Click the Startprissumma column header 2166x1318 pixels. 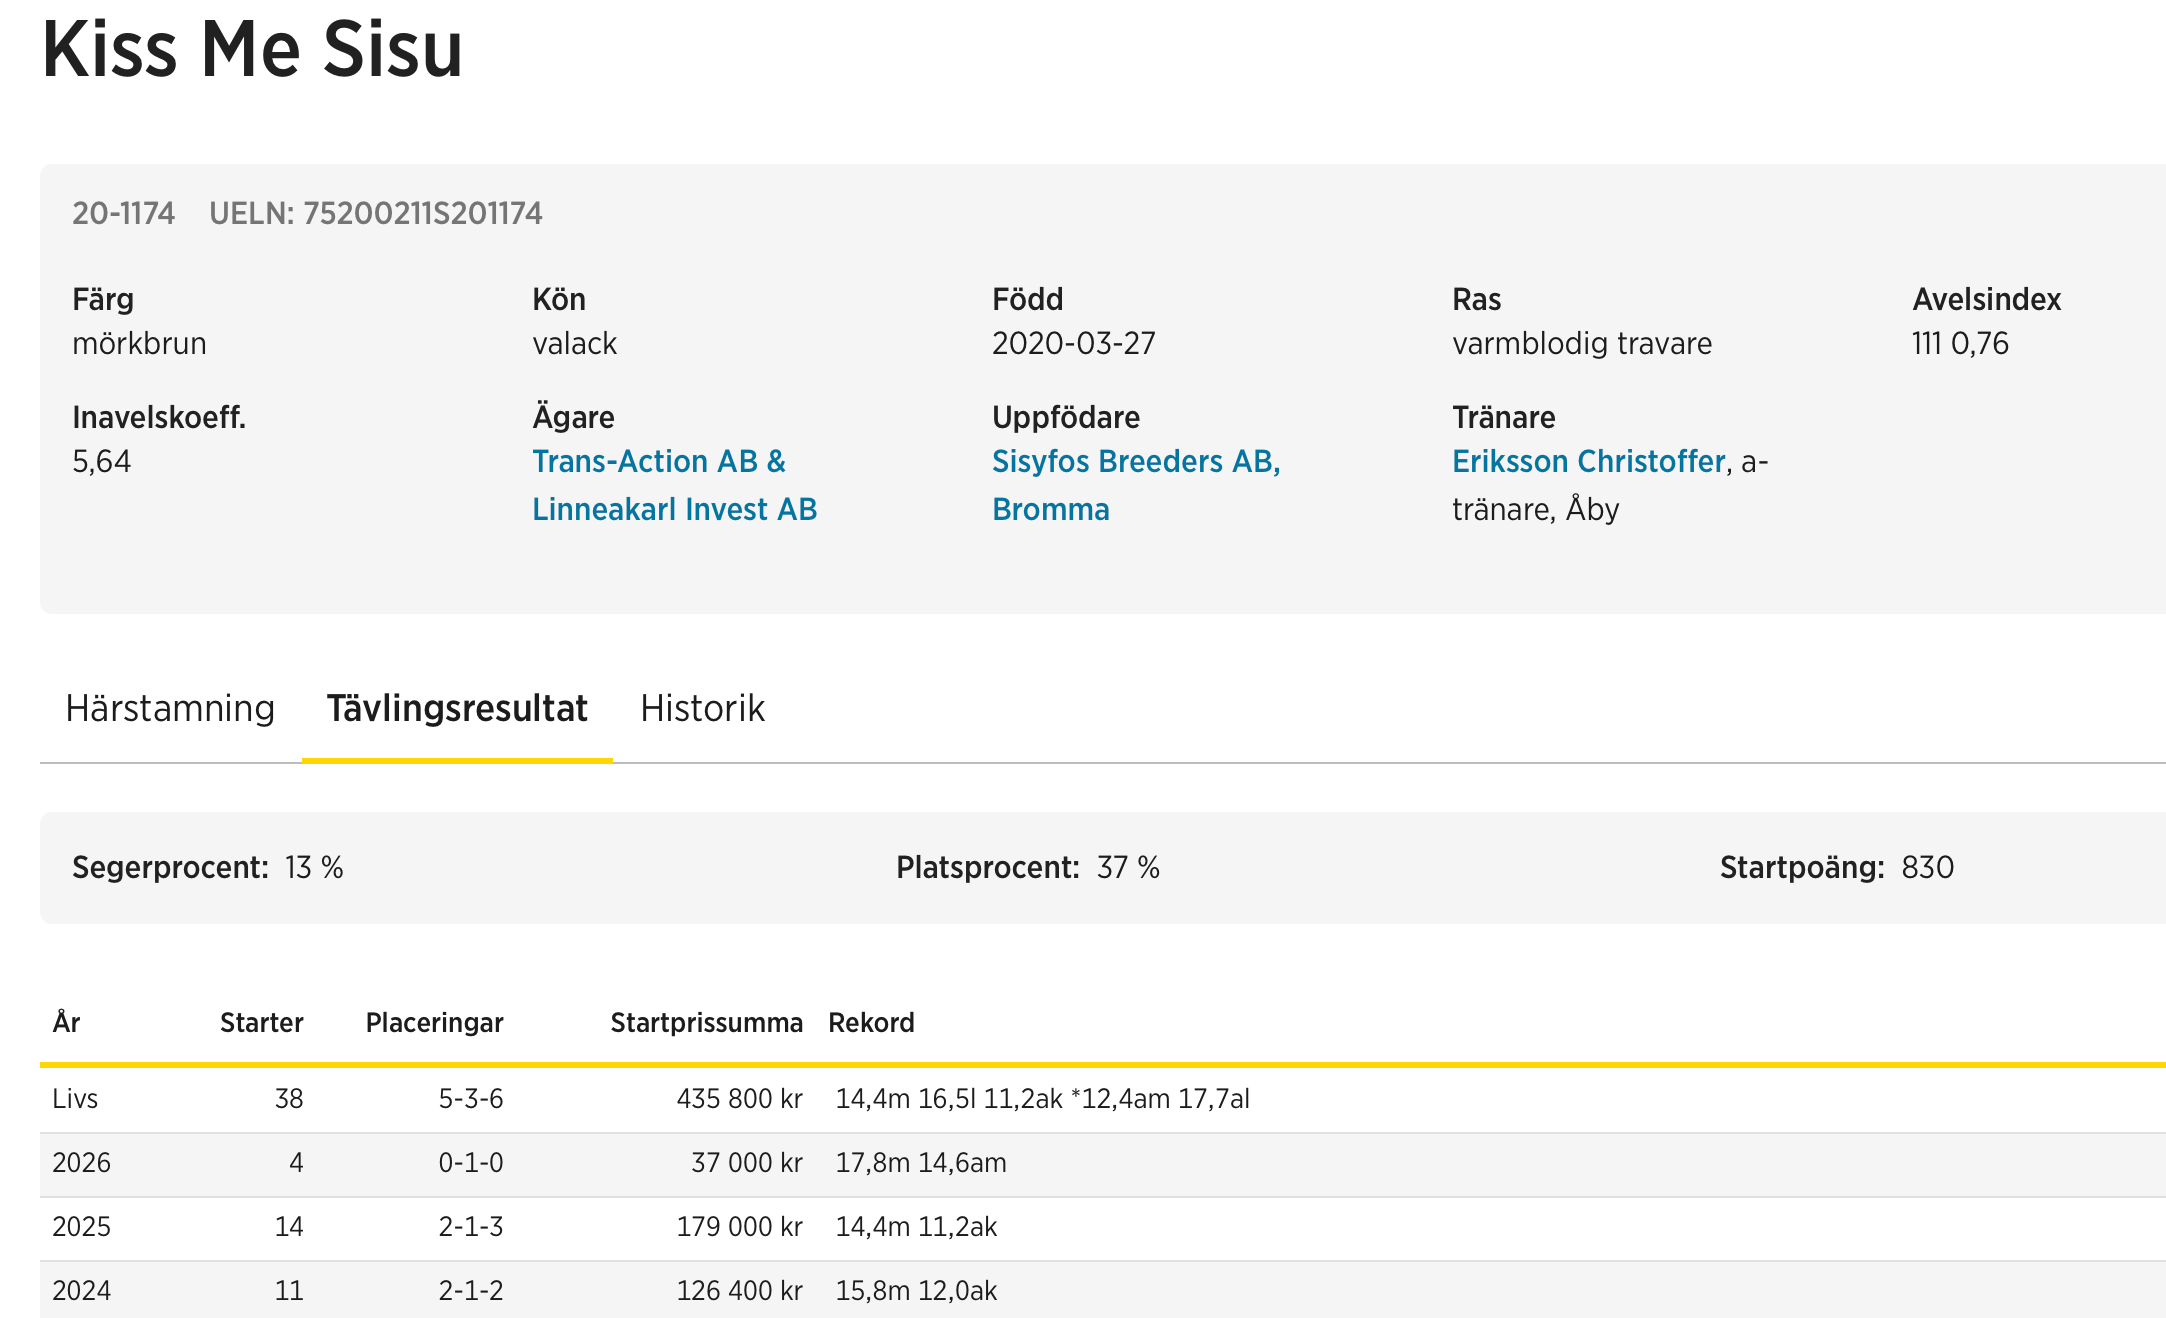click(706, 1023)
